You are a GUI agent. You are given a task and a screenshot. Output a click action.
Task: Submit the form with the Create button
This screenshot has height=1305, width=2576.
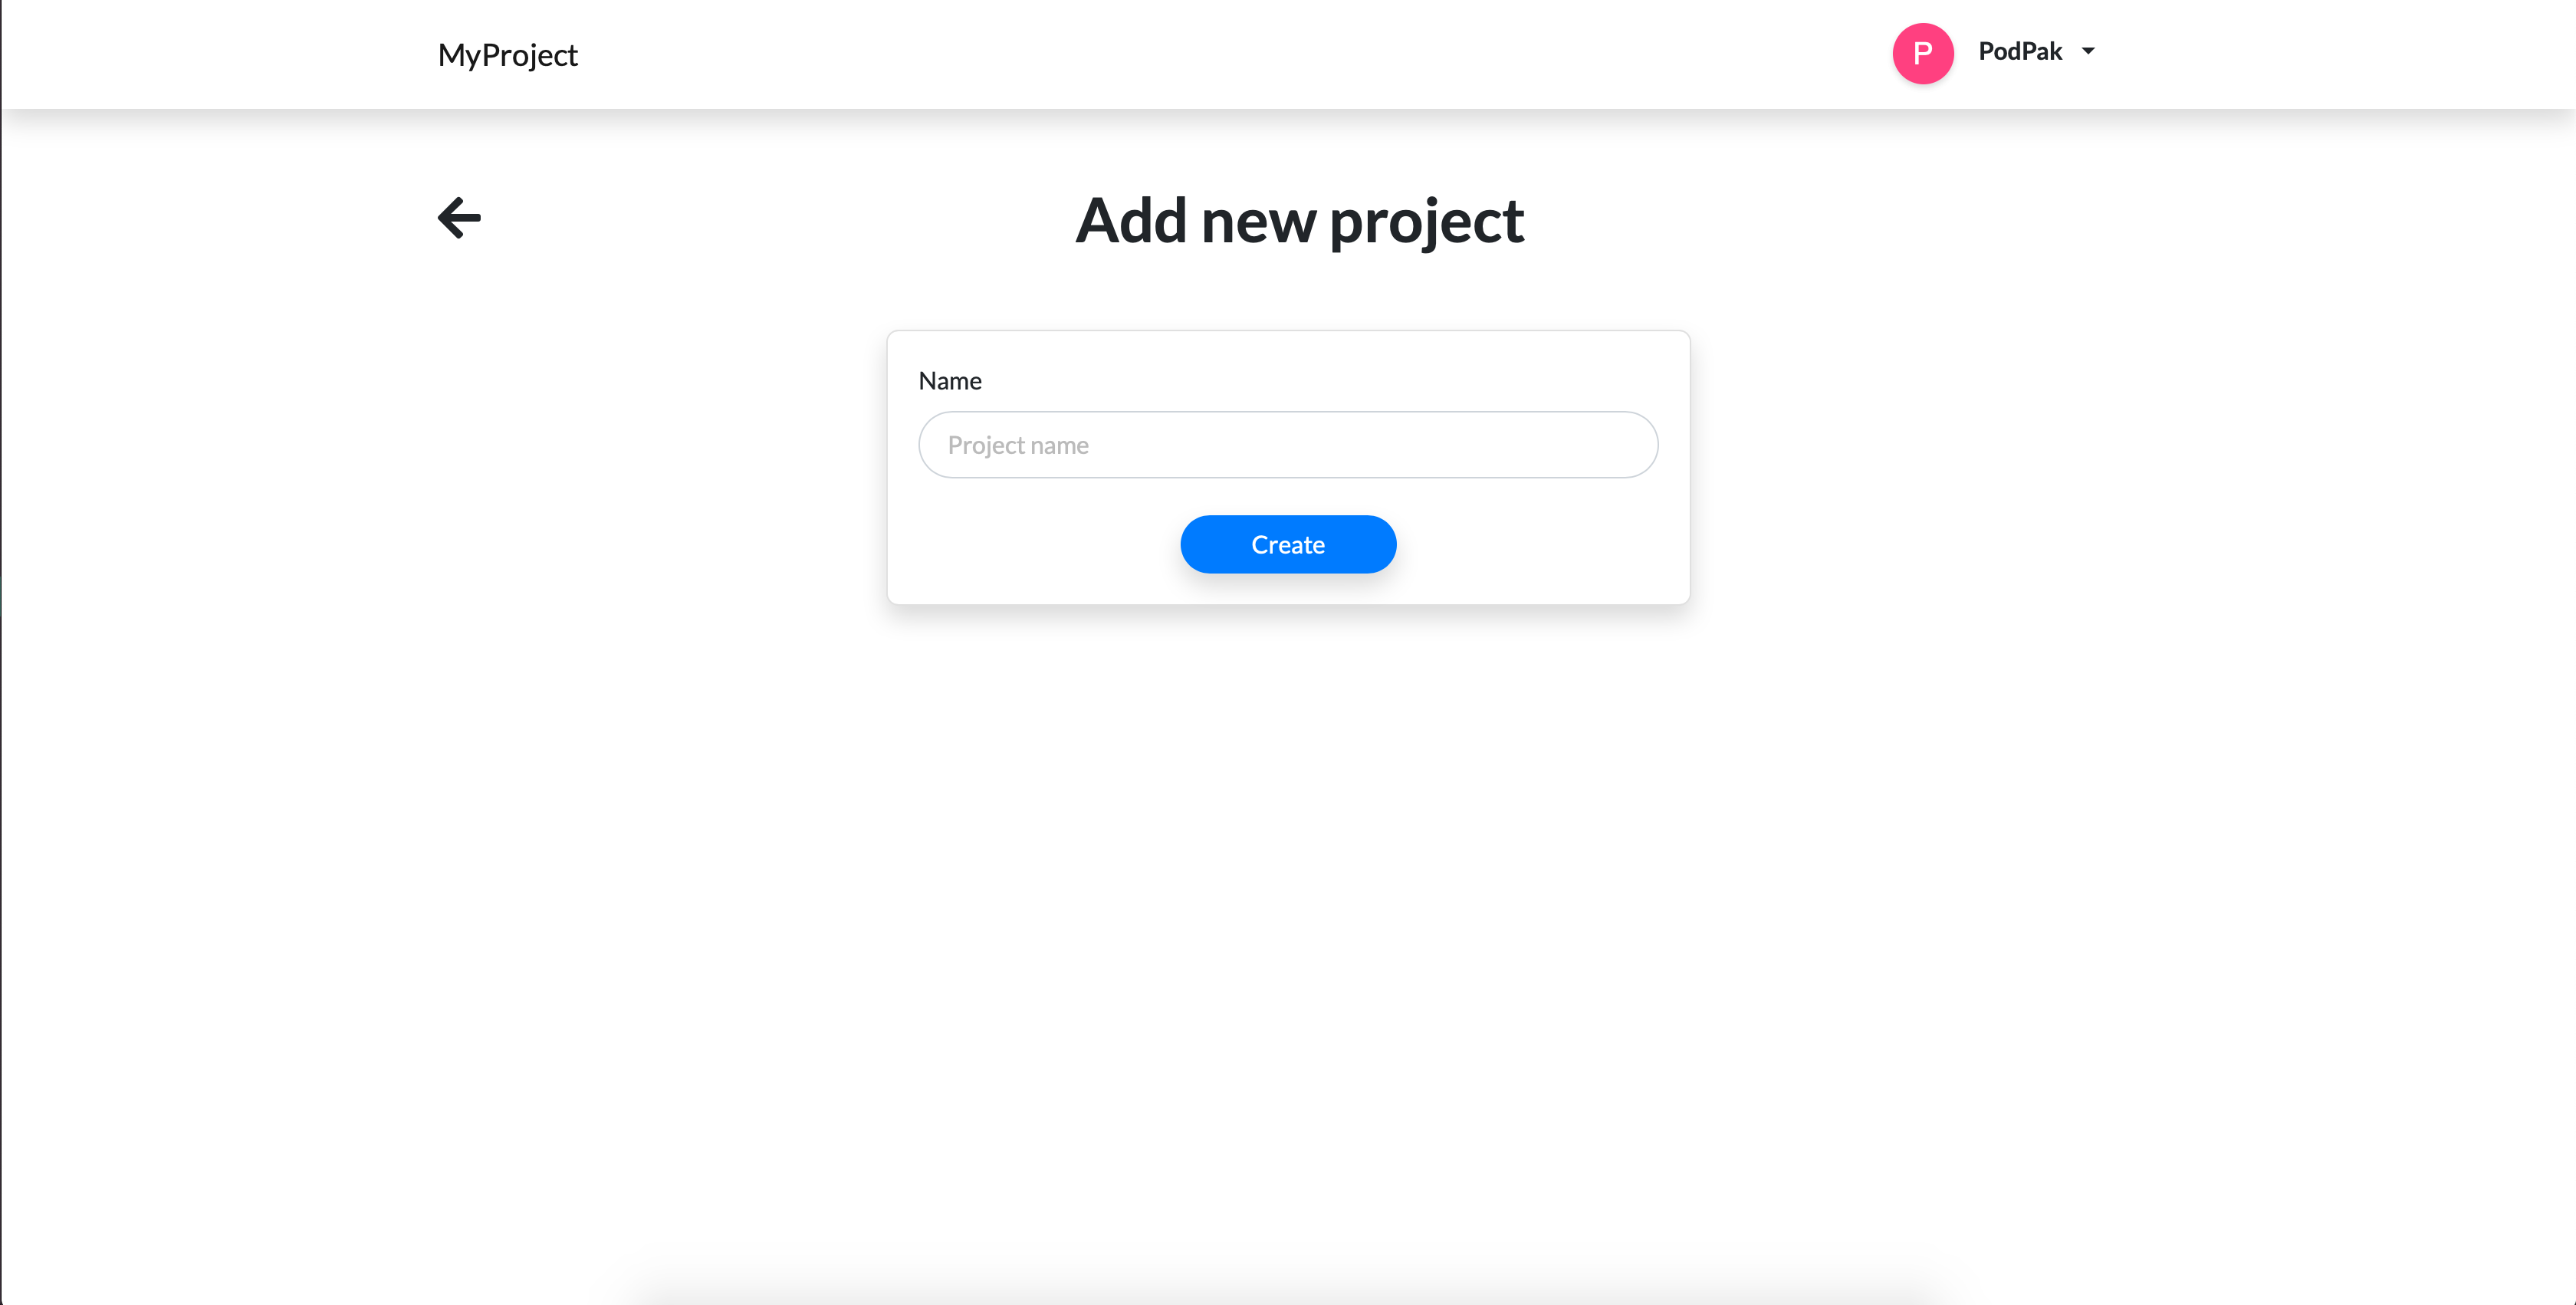1288,544
